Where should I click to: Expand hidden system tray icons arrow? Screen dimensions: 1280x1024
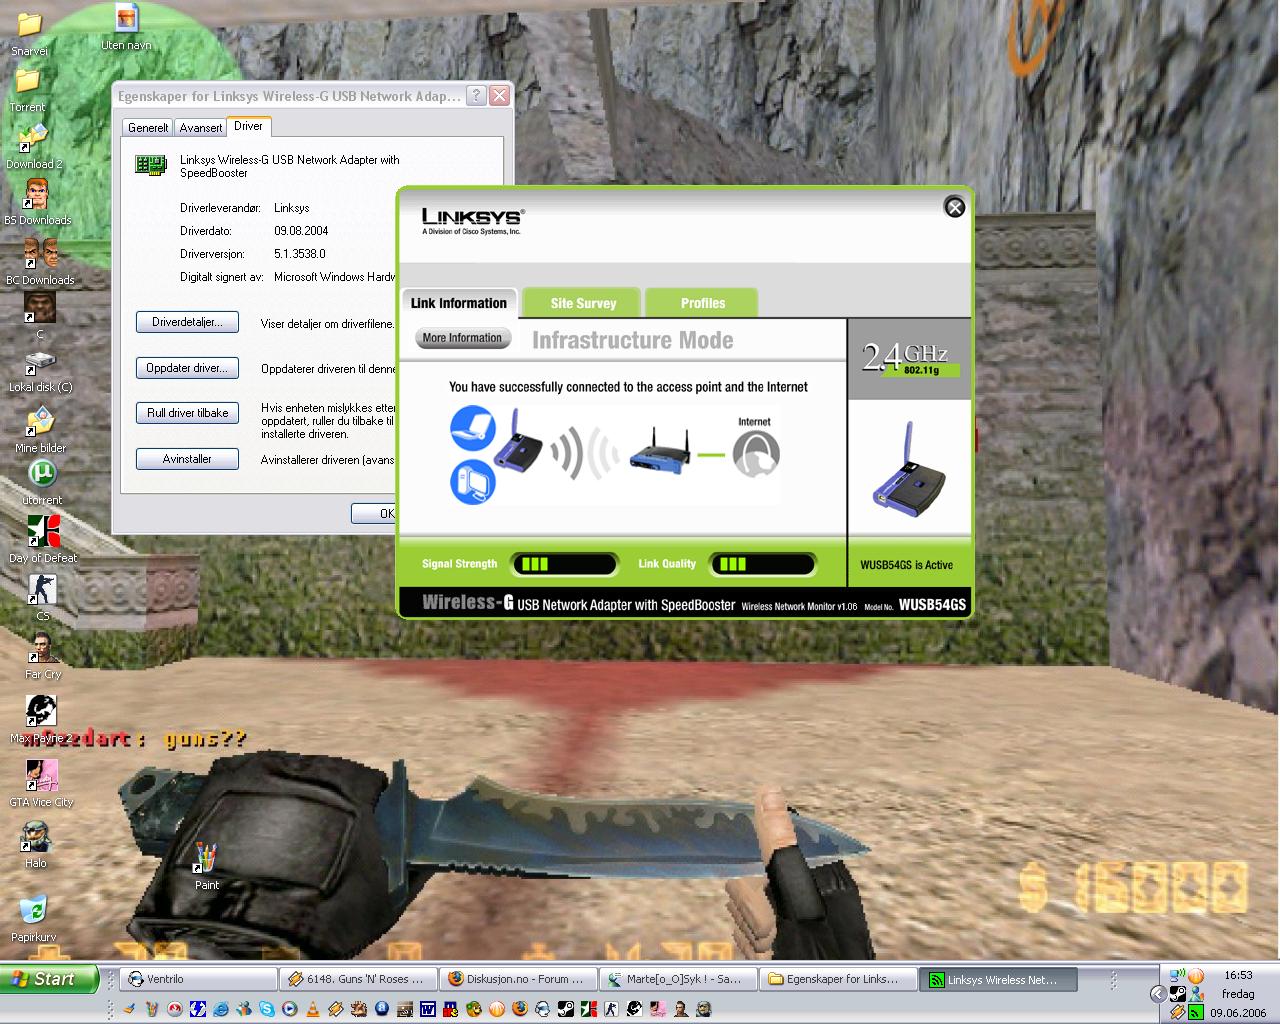pos(1159,994)
